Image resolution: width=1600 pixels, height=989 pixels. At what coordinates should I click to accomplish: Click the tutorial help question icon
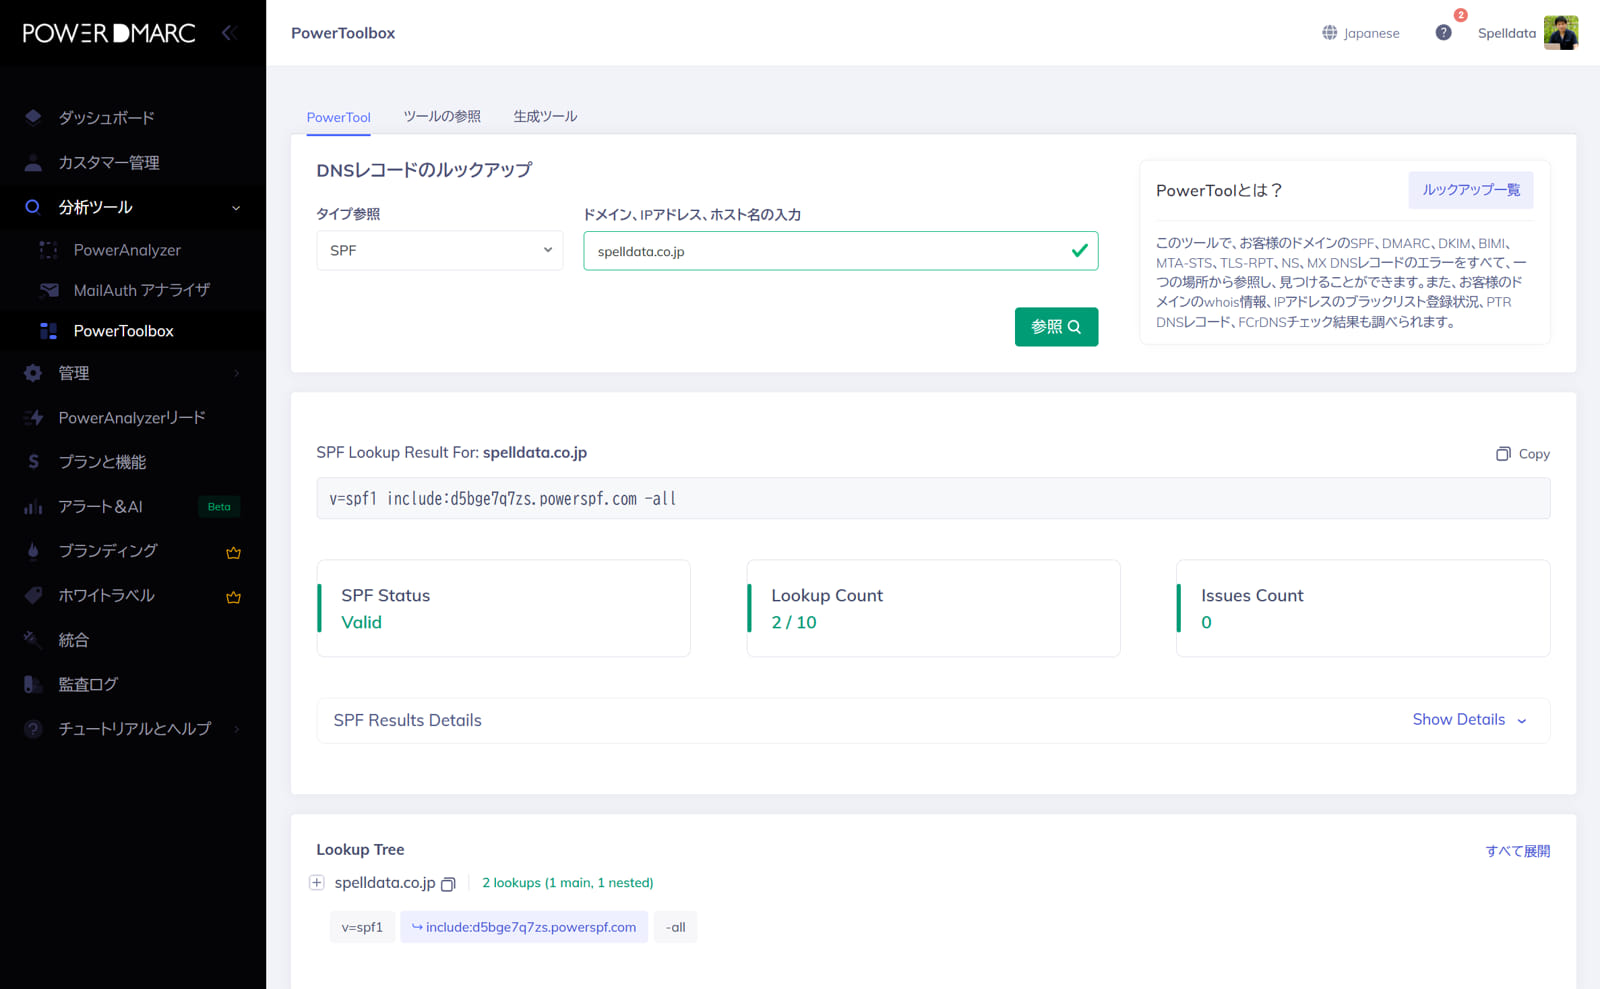pyautogui.click(x=33, y=729)
